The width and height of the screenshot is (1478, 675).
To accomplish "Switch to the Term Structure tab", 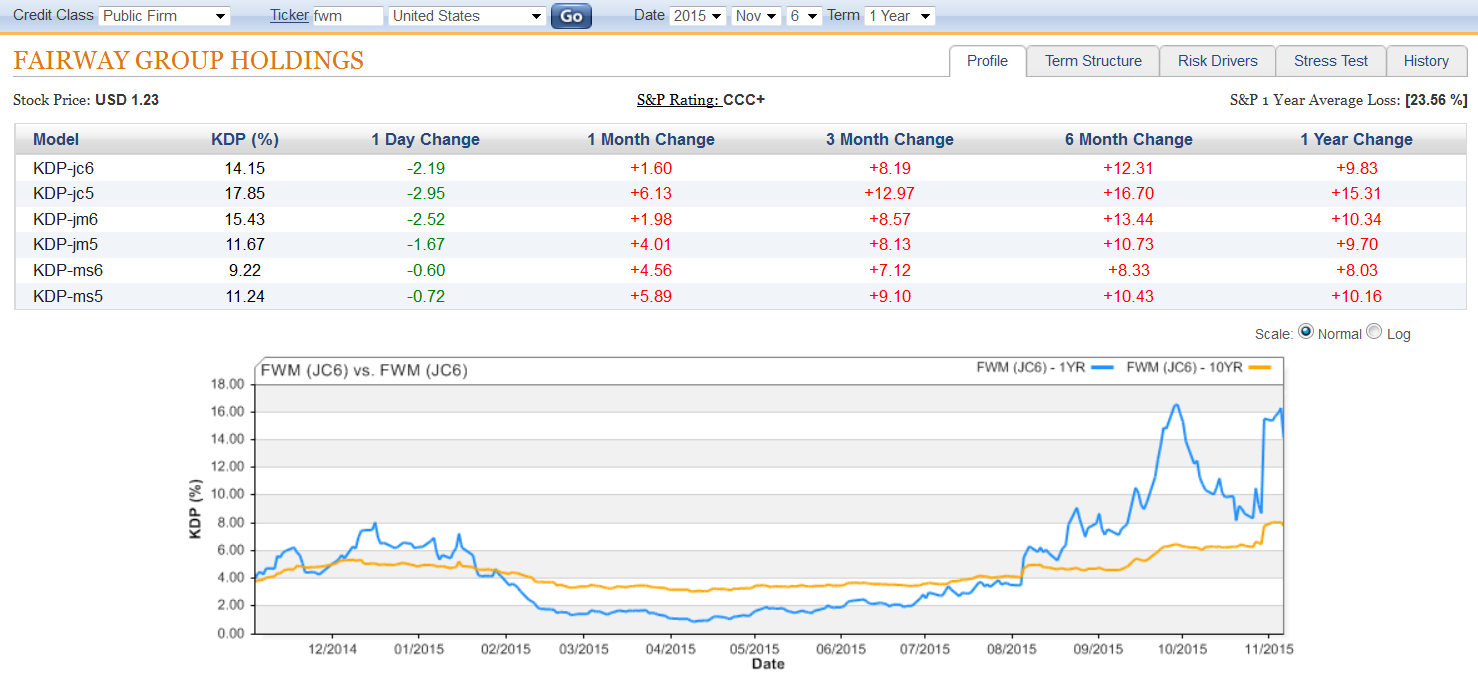I will 1093,61.
